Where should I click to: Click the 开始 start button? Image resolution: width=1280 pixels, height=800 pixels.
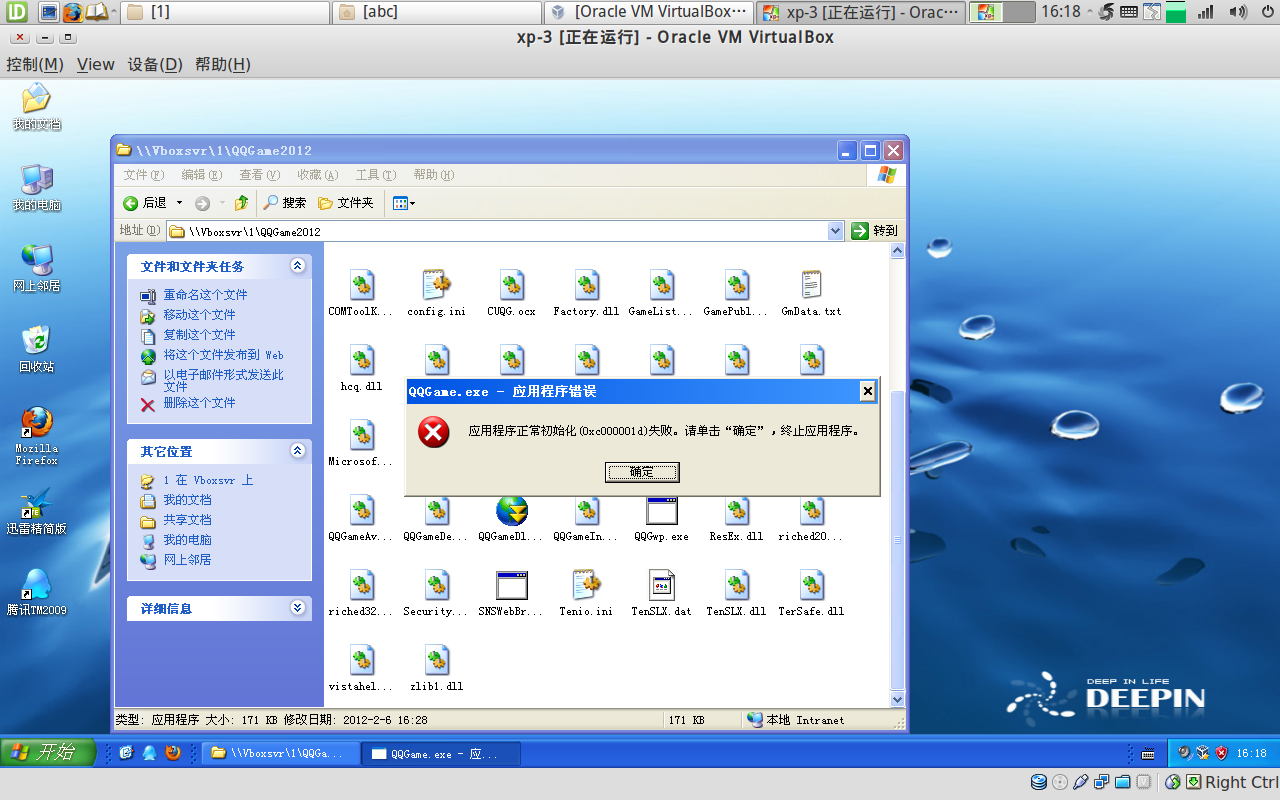(x=48, y=752)
